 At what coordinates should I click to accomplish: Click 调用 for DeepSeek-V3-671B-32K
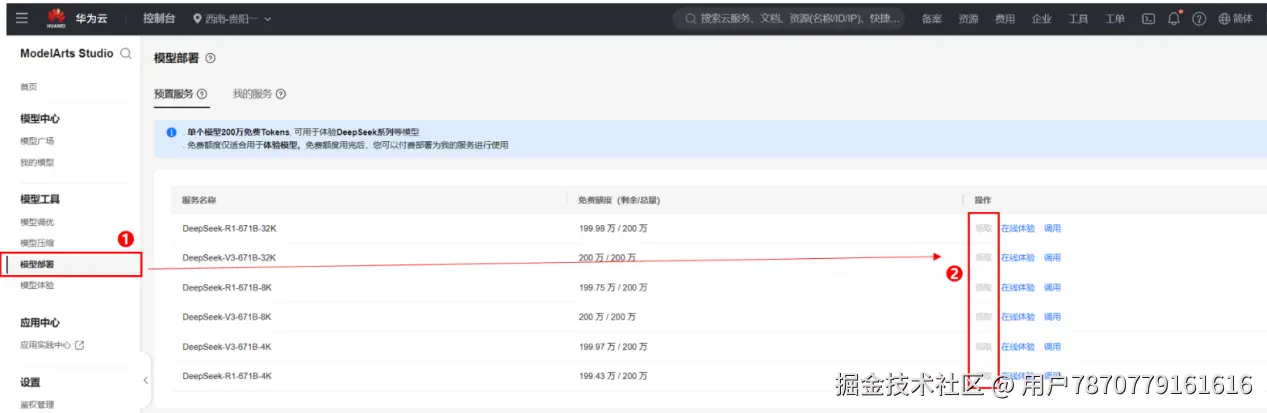point(1052,258)
